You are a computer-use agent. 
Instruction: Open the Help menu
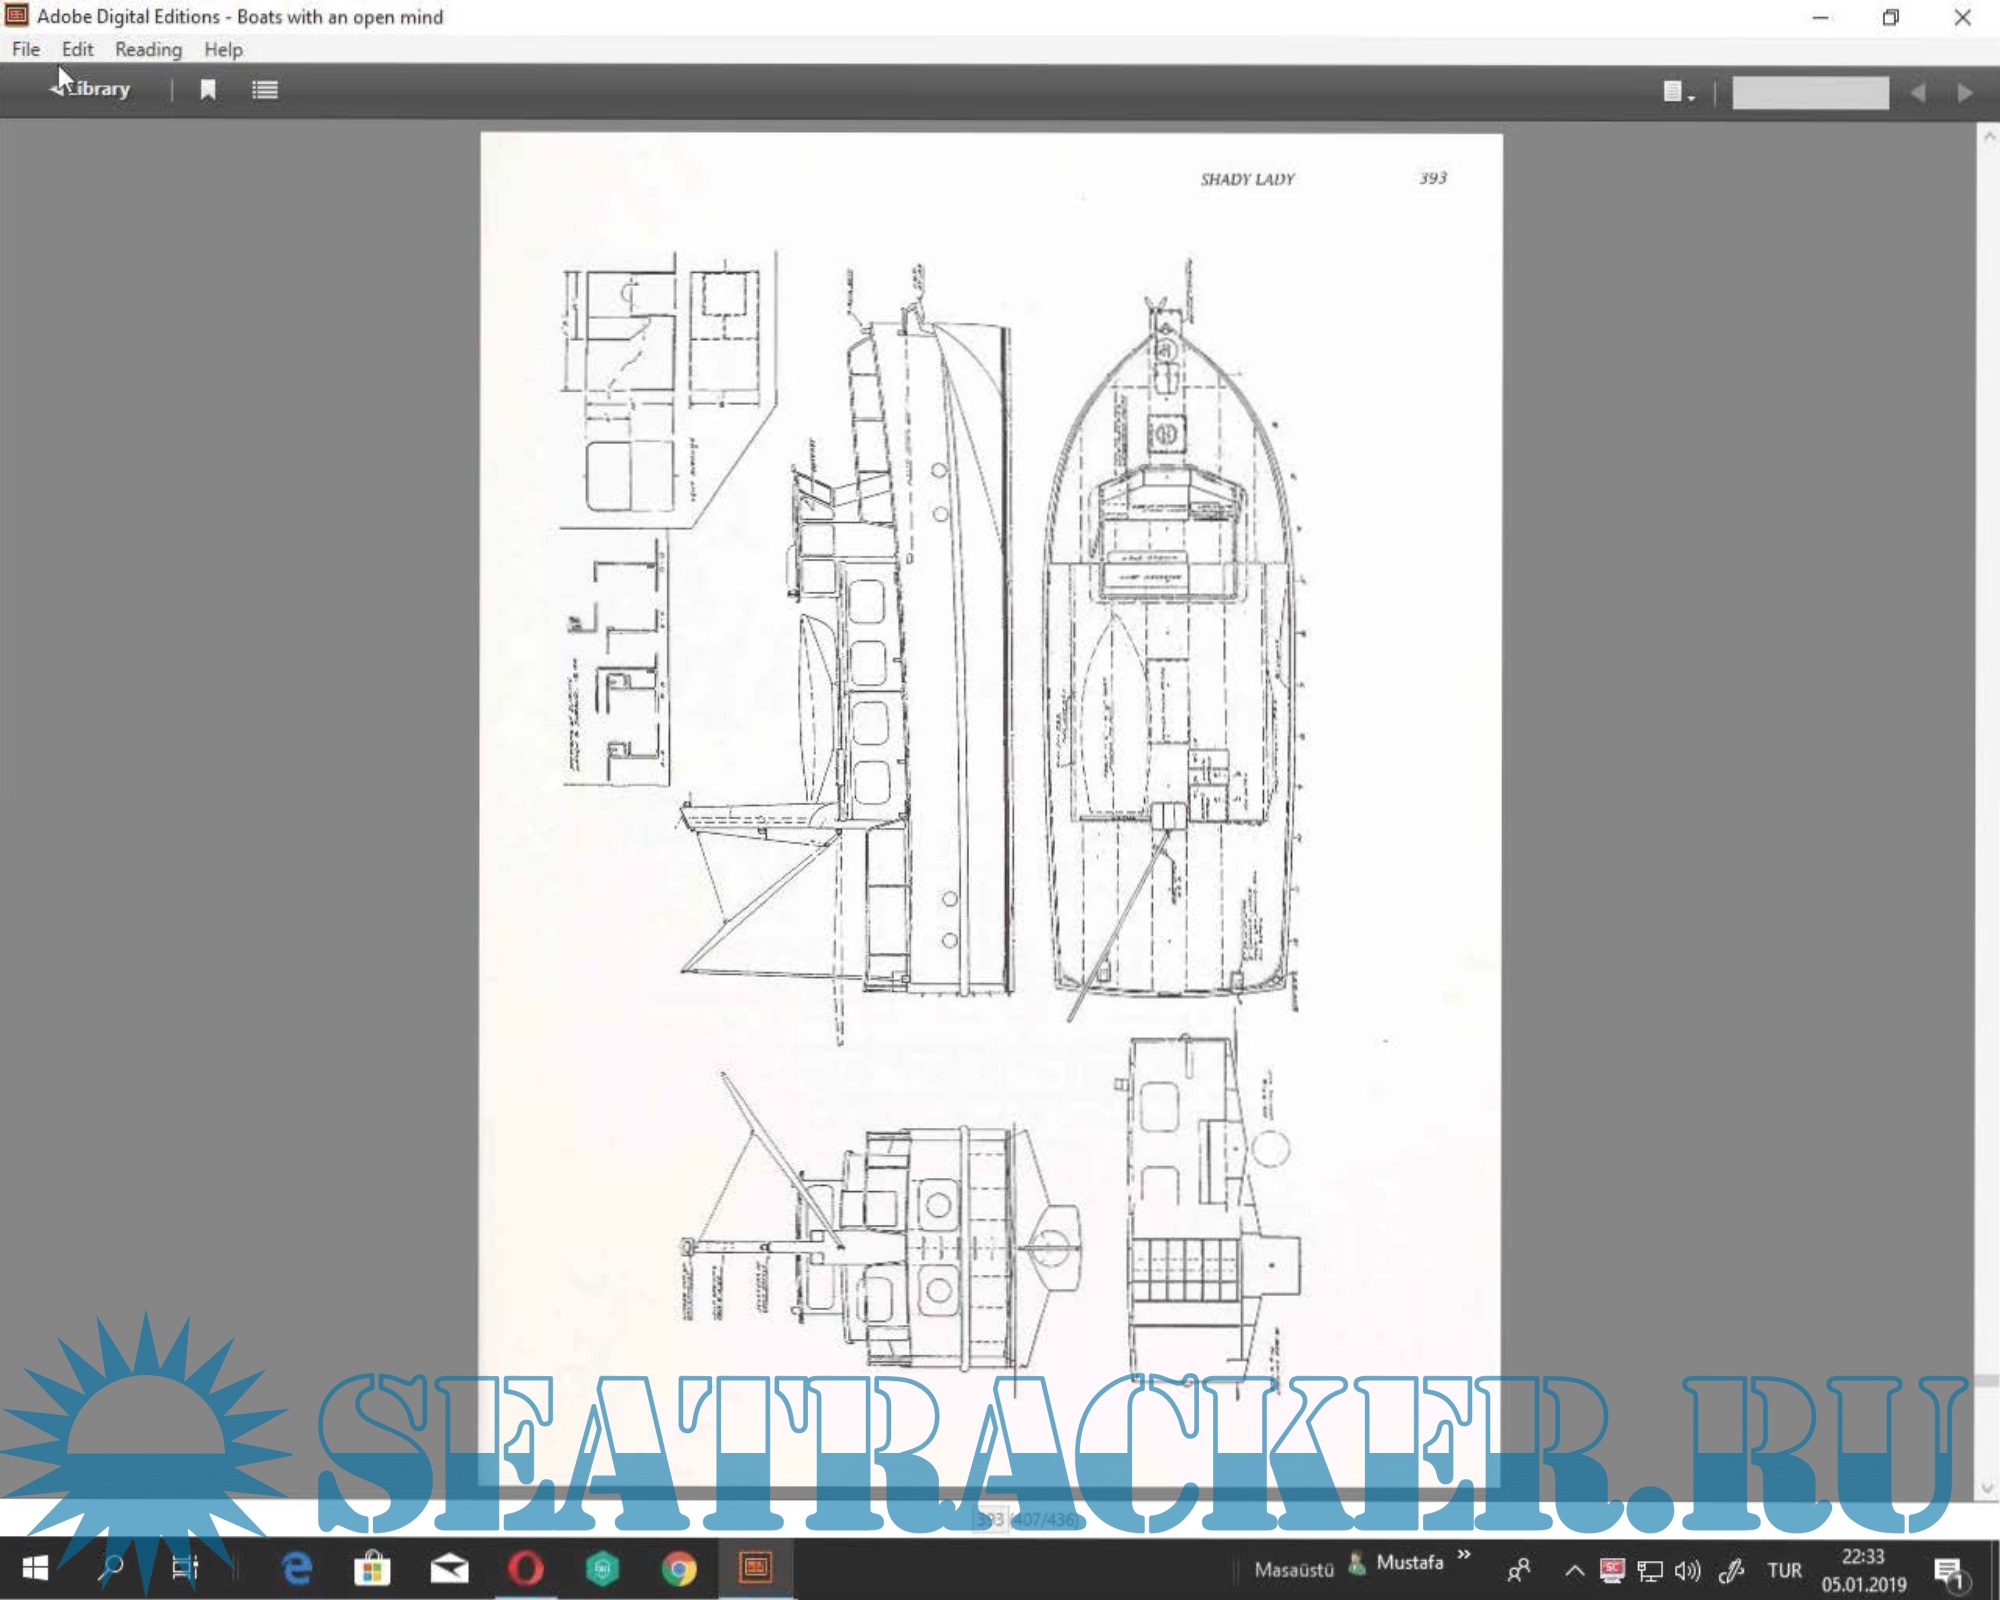[x=223, y=49]
